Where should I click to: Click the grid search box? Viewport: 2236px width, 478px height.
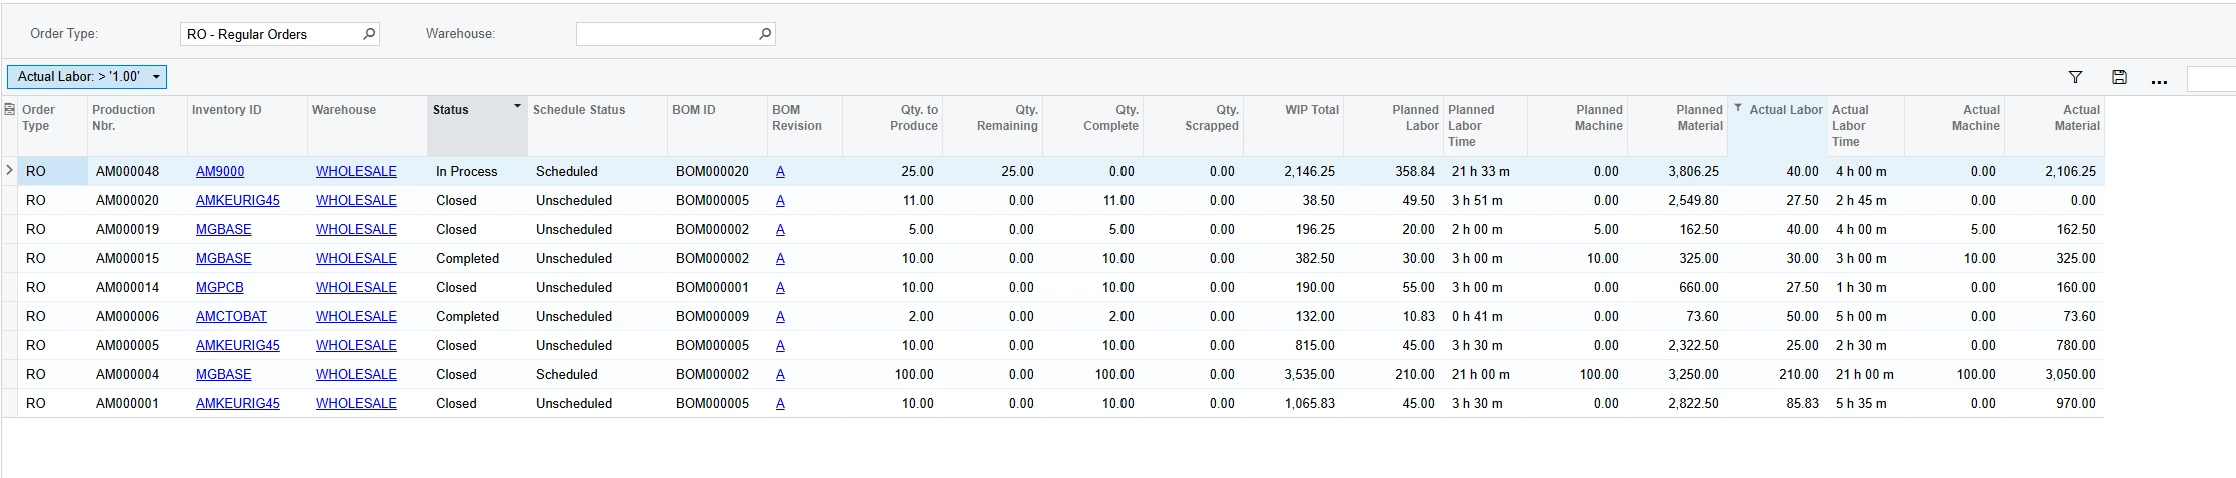(2211, 78)
